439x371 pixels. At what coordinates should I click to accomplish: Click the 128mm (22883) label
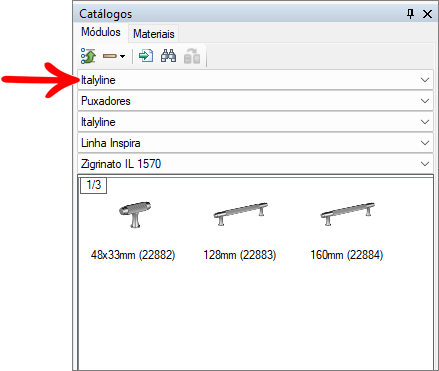click(x=240, y=255)
